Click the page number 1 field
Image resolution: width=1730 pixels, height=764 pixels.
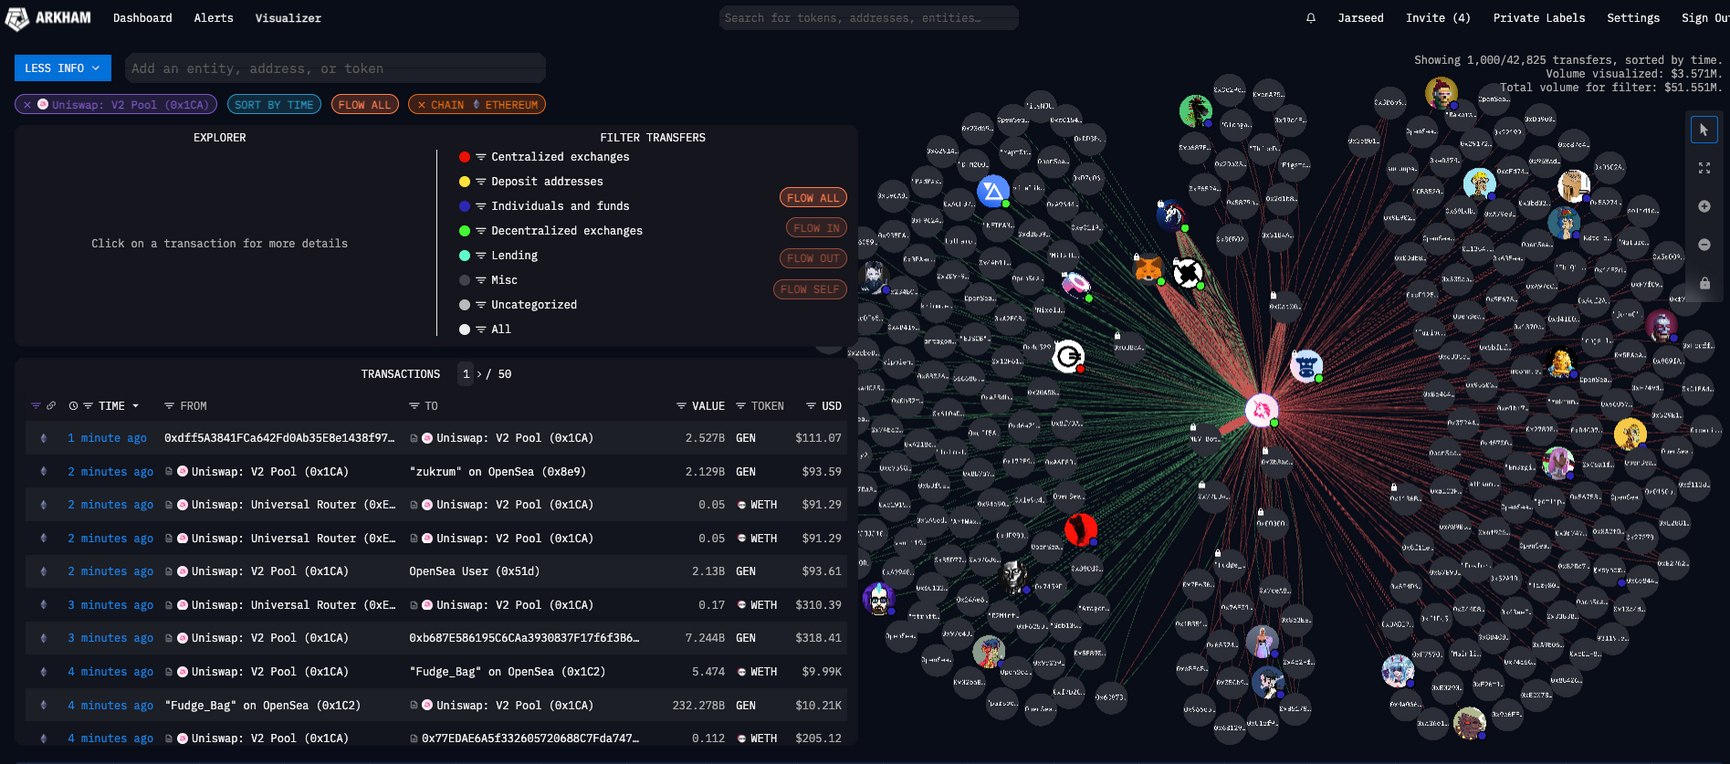pos(465,374)
